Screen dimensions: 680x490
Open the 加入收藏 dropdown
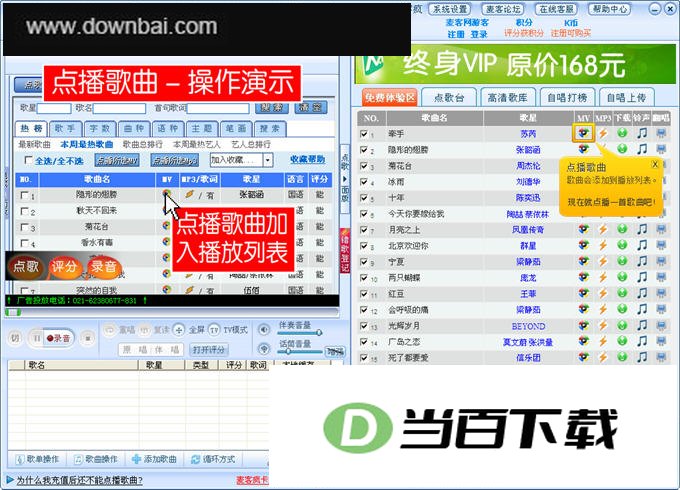pos(268,160)
